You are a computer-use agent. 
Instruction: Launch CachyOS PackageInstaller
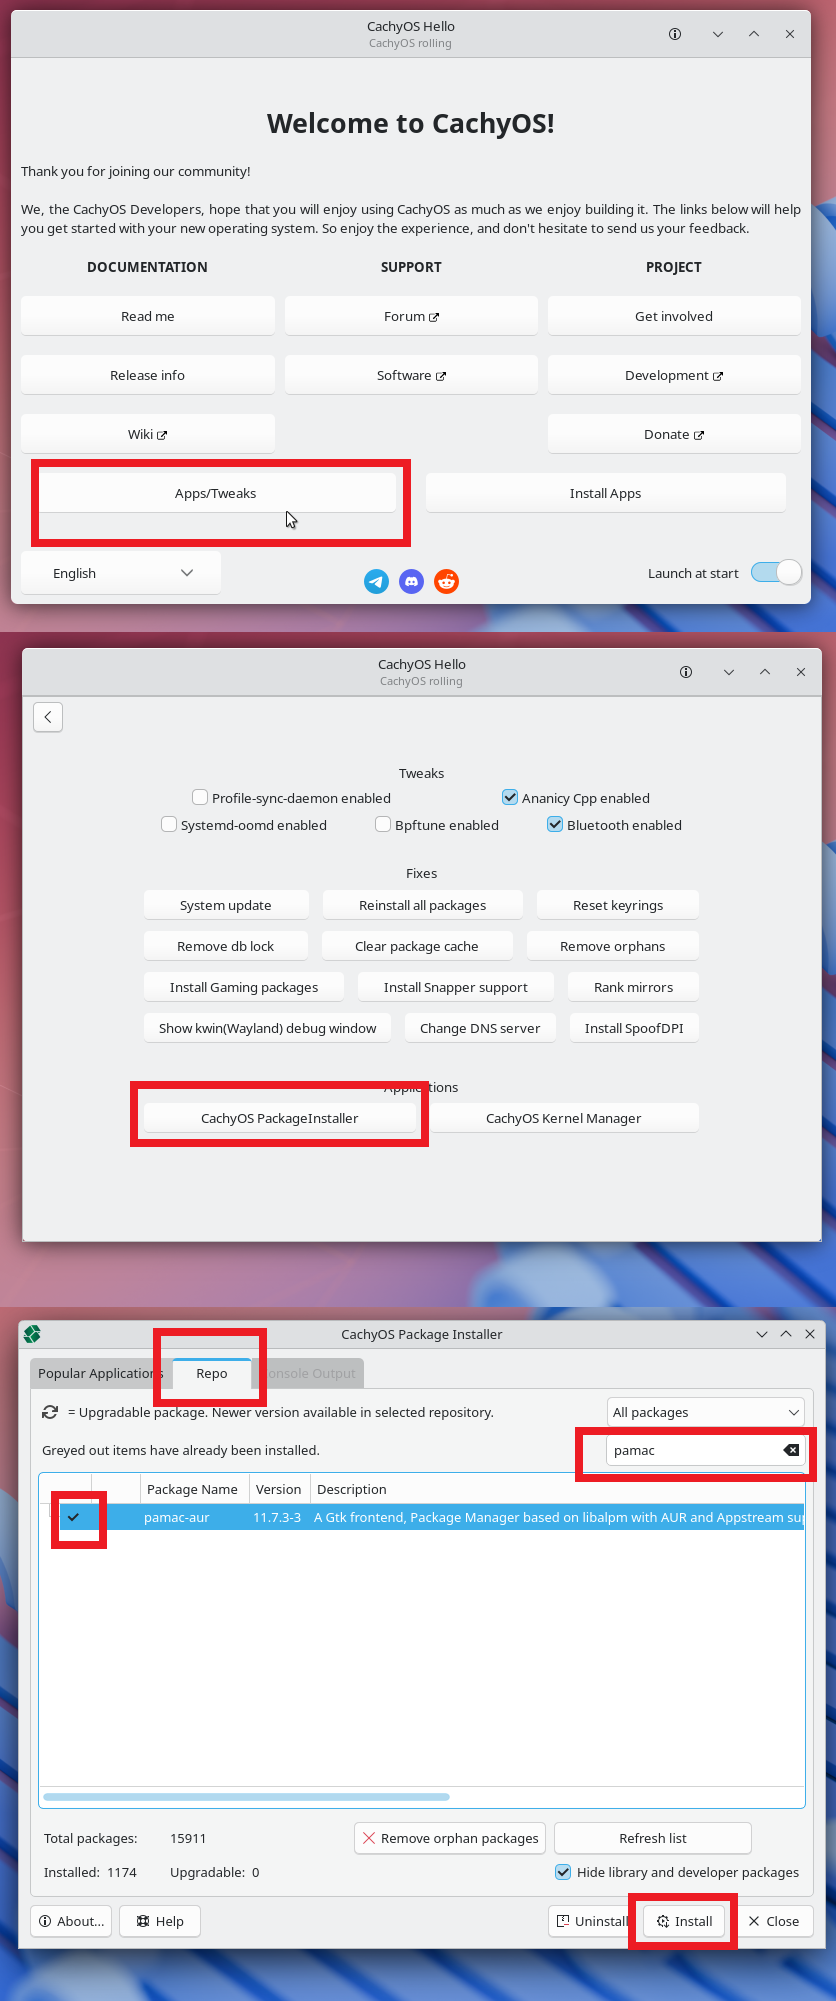pyautogui.click(x=280, y=1118)
